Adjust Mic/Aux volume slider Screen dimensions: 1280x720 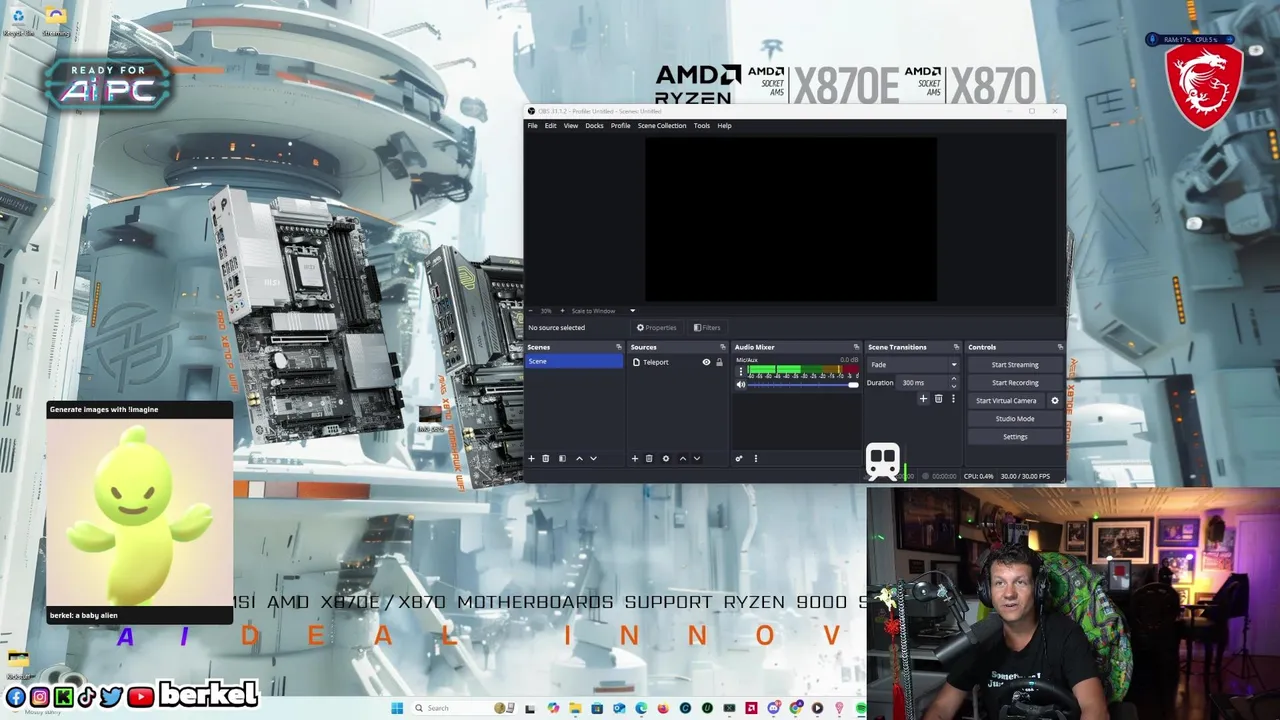pyautogui.click(x=803, y=385)
